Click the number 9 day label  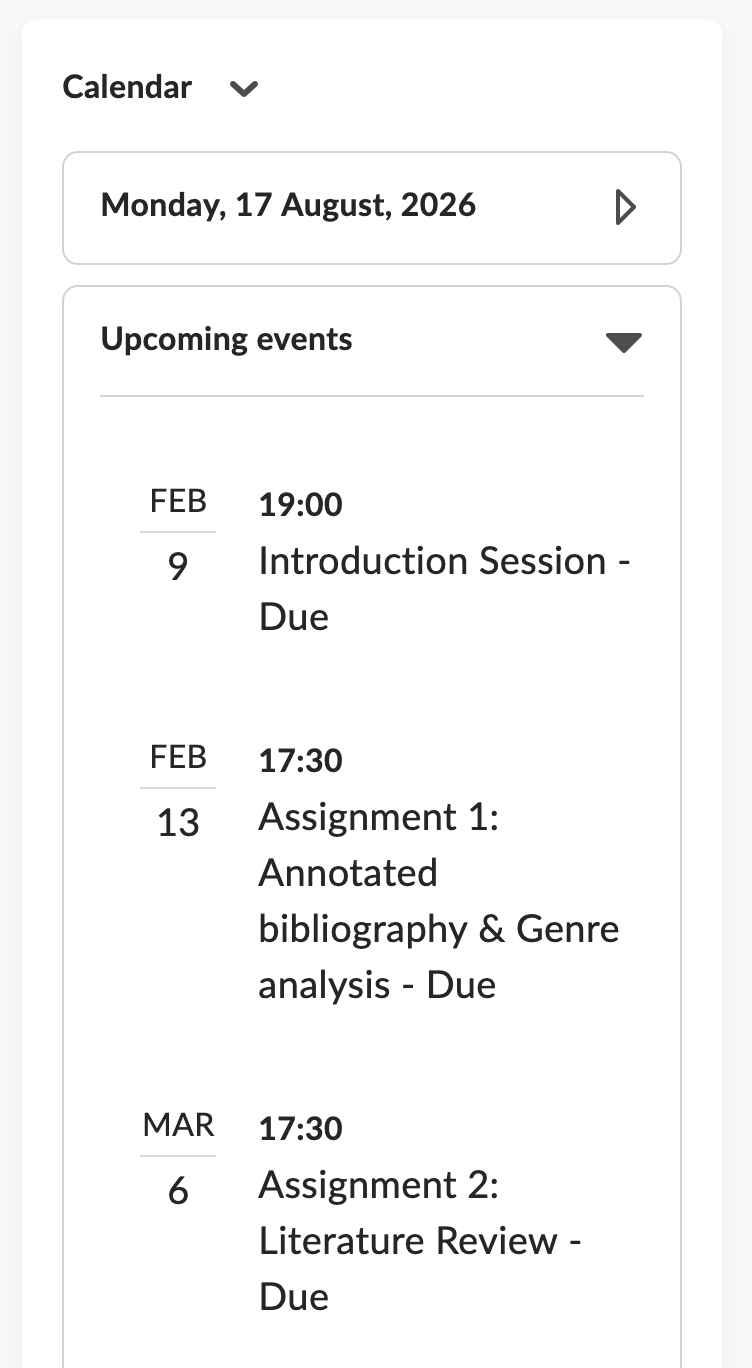click(178, 567)
